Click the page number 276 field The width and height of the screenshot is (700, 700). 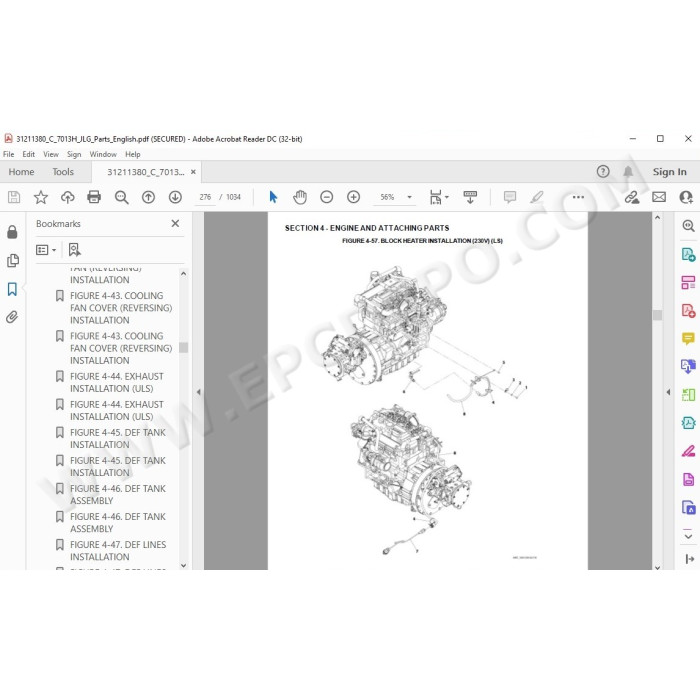(205, 197)
